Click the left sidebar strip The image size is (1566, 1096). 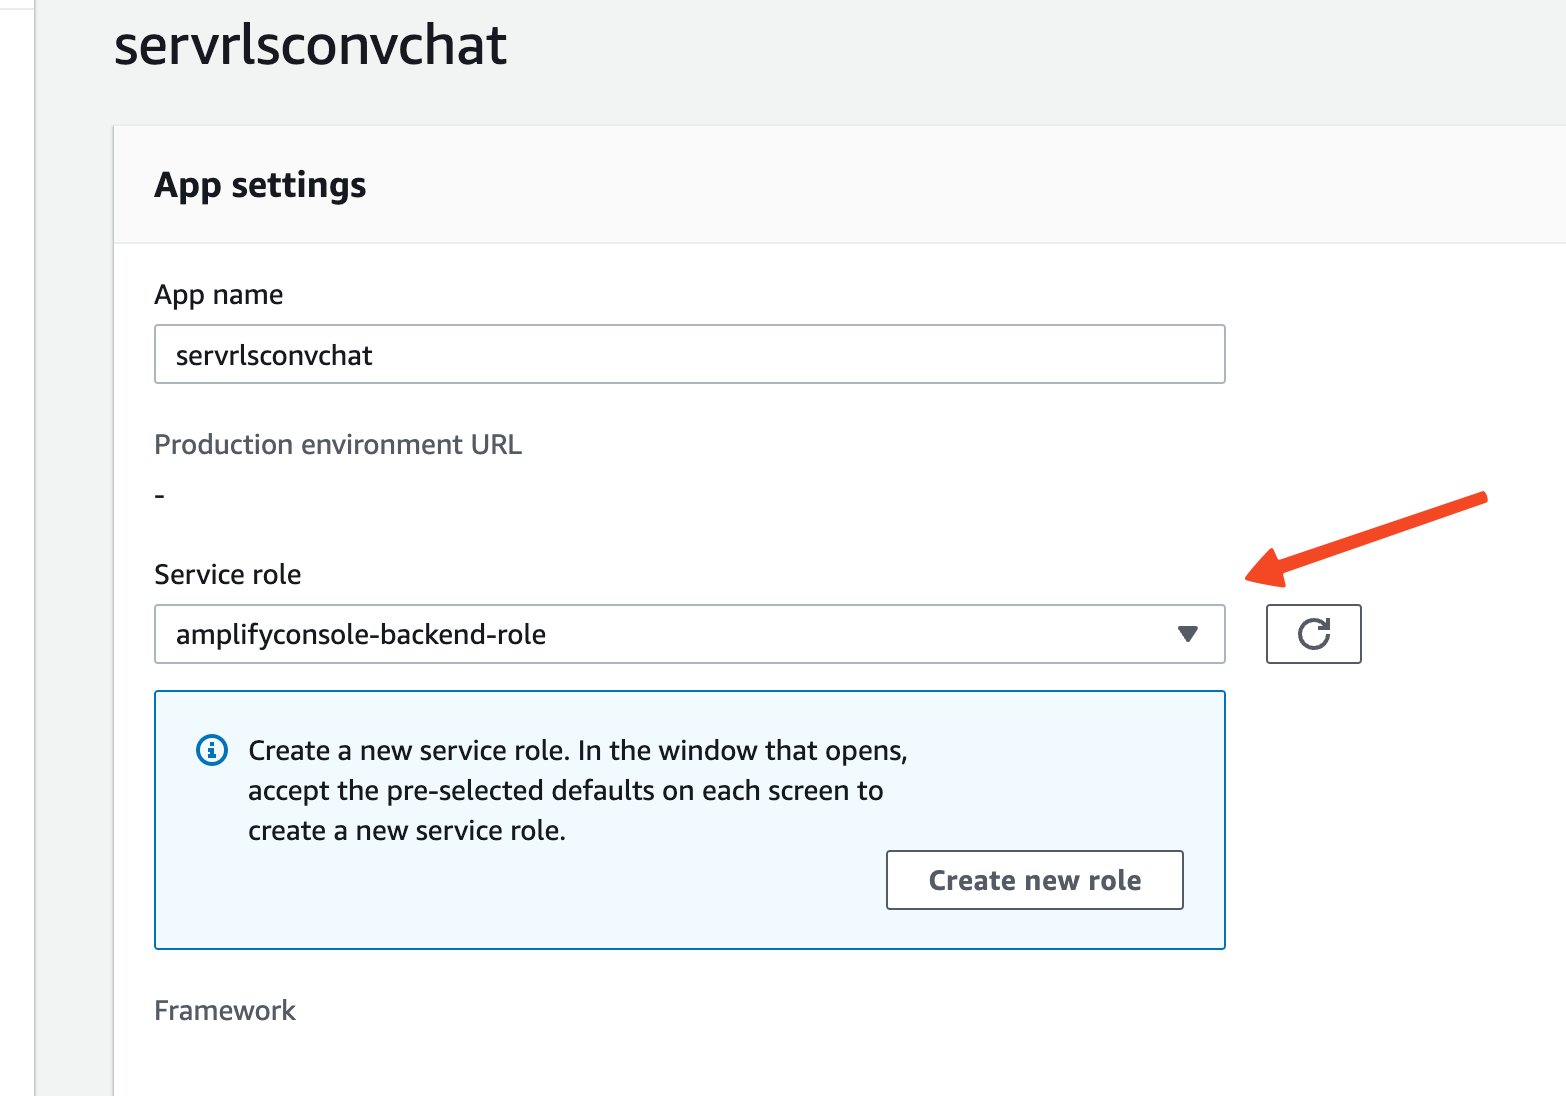click(17, 548)
